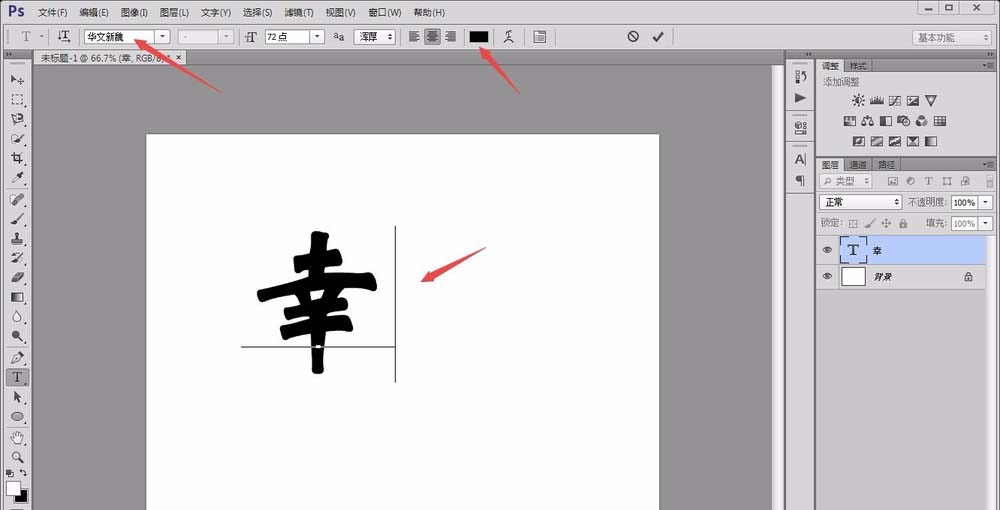This screenshot has height=510, width=1000.
Task: Commit current text edits checkmark
Action: (658, 37)
